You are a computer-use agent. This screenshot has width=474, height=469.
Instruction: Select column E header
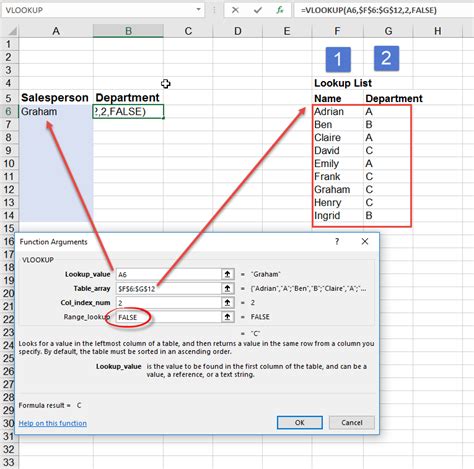(x=287, y=31)
